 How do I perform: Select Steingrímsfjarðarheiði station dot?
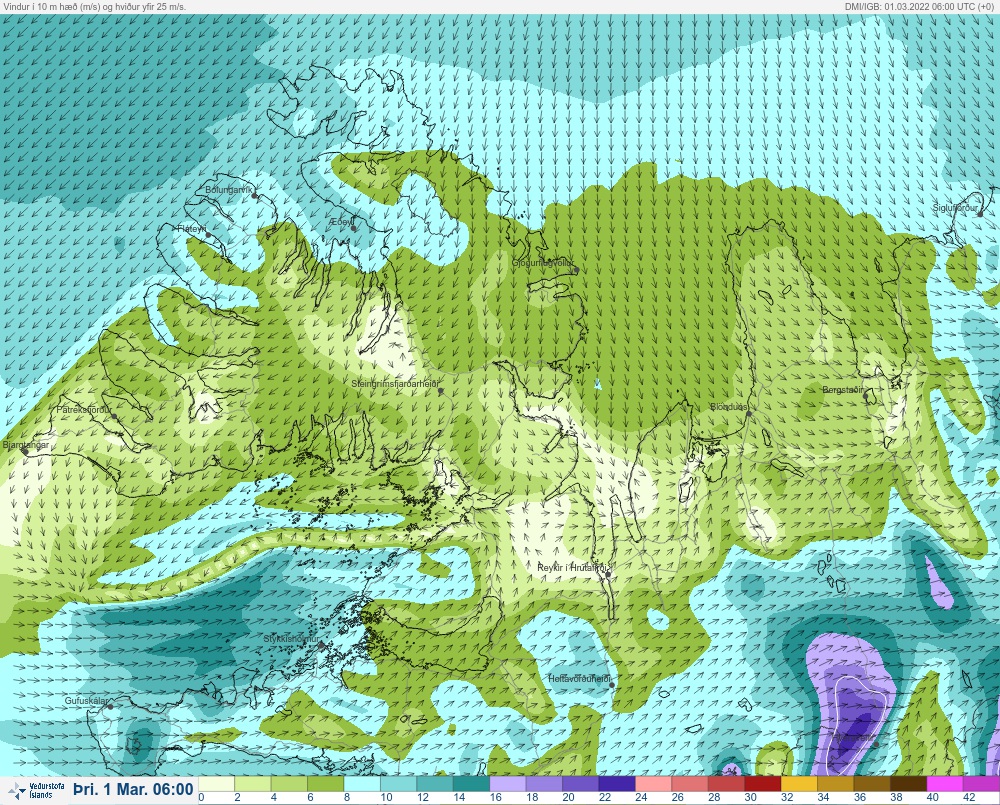click(440, 390)
